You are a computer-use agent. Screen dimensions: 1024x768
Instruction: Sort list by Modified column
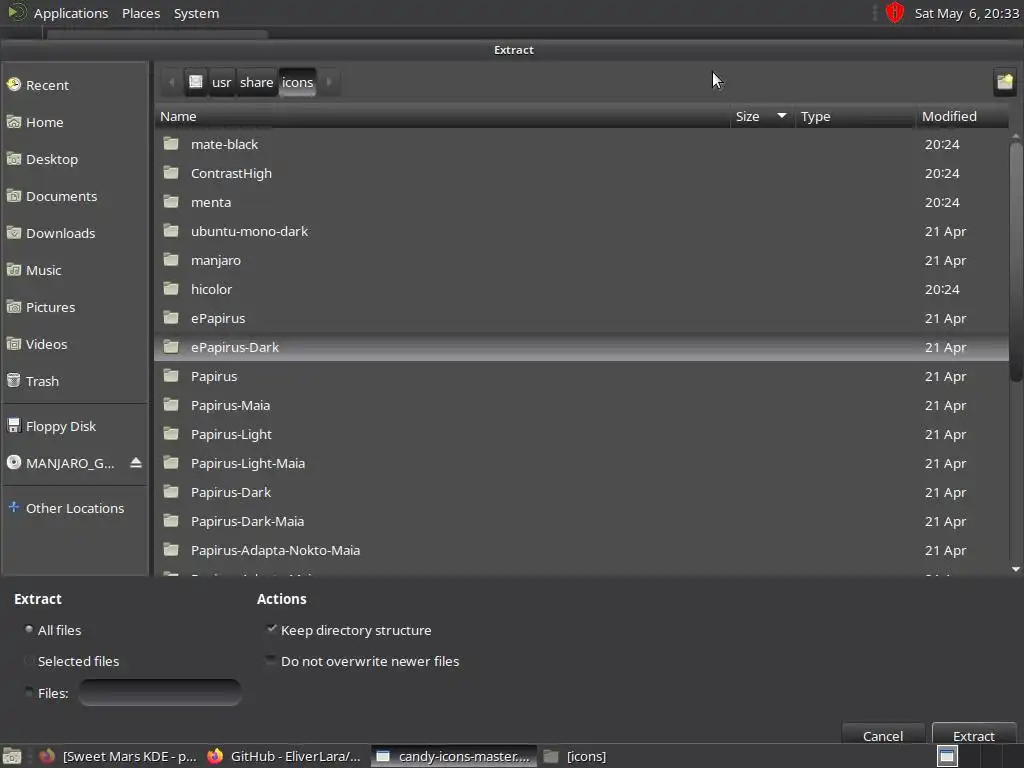click(962, 116)
